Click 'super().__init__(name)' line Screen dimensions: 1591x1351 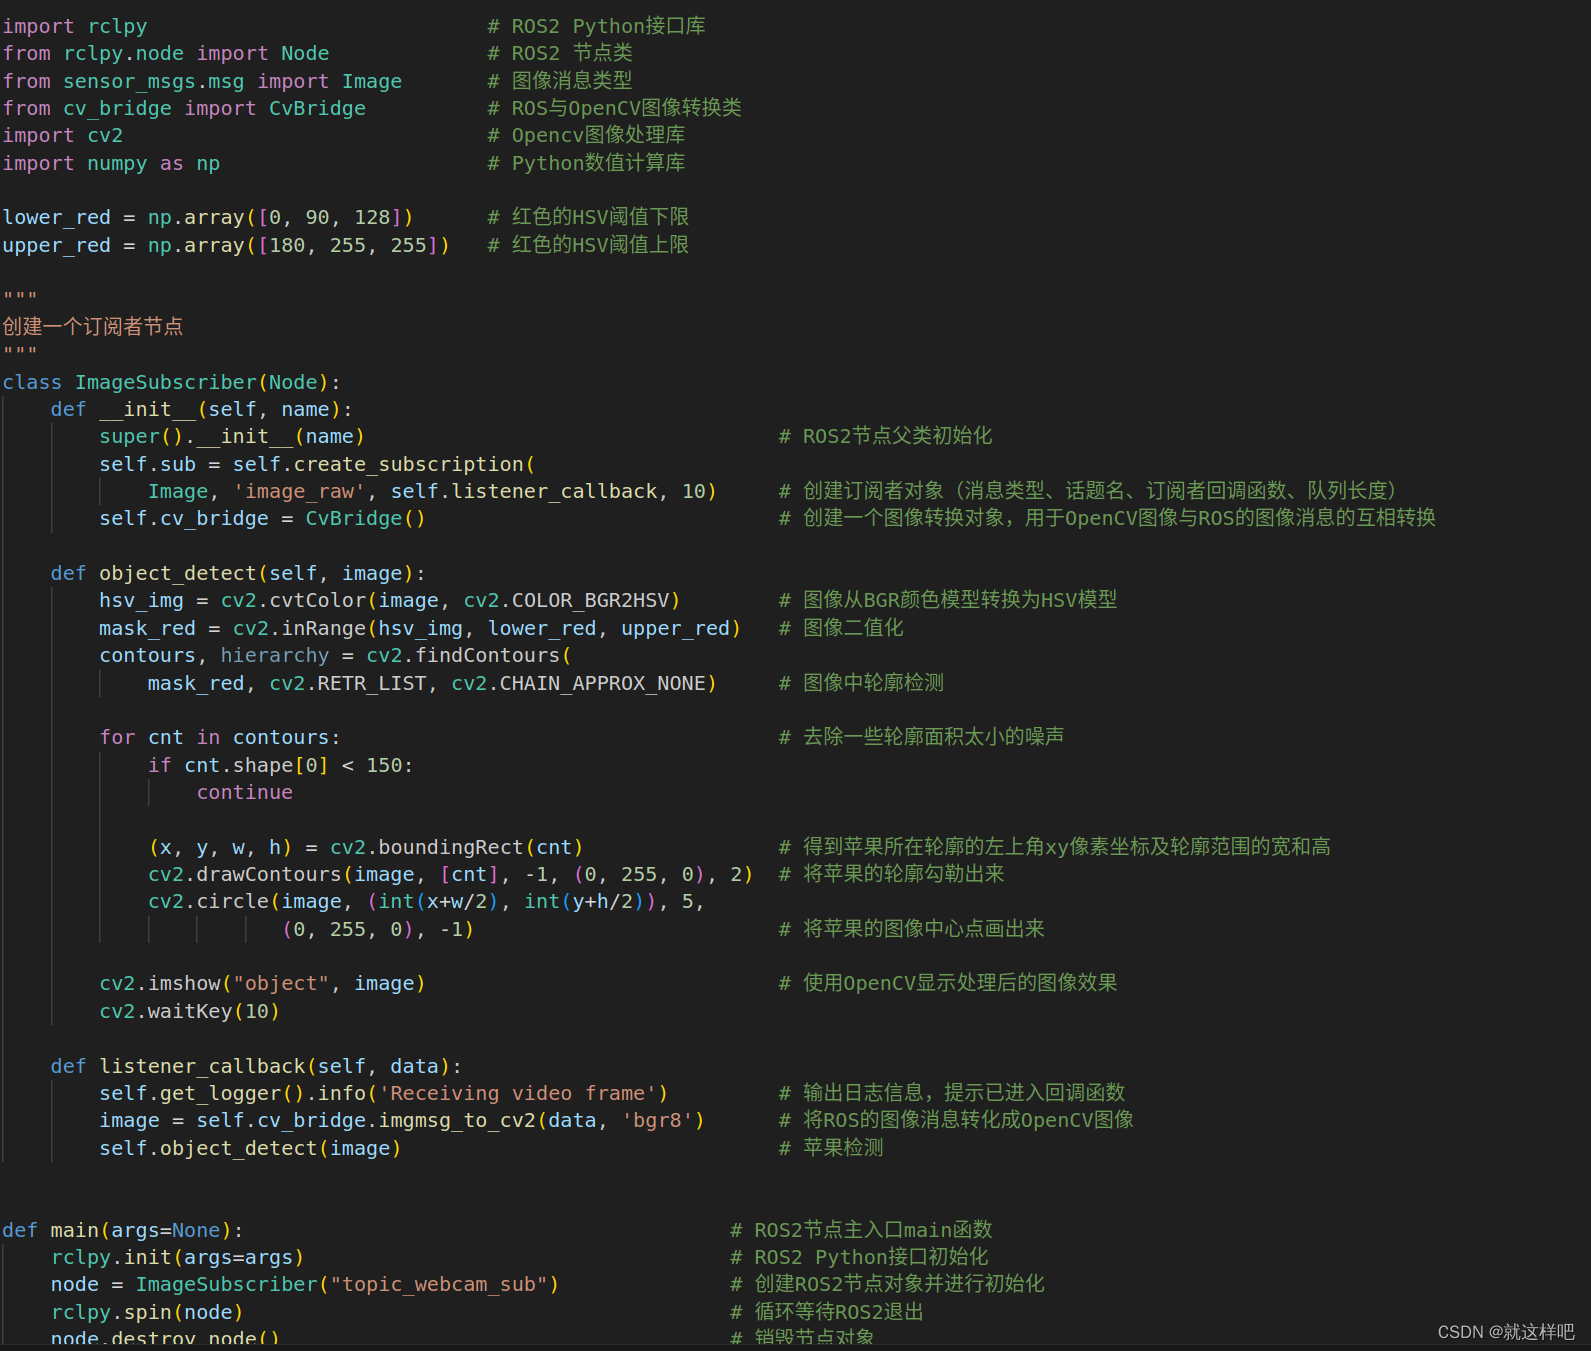(x=232, y=436)
